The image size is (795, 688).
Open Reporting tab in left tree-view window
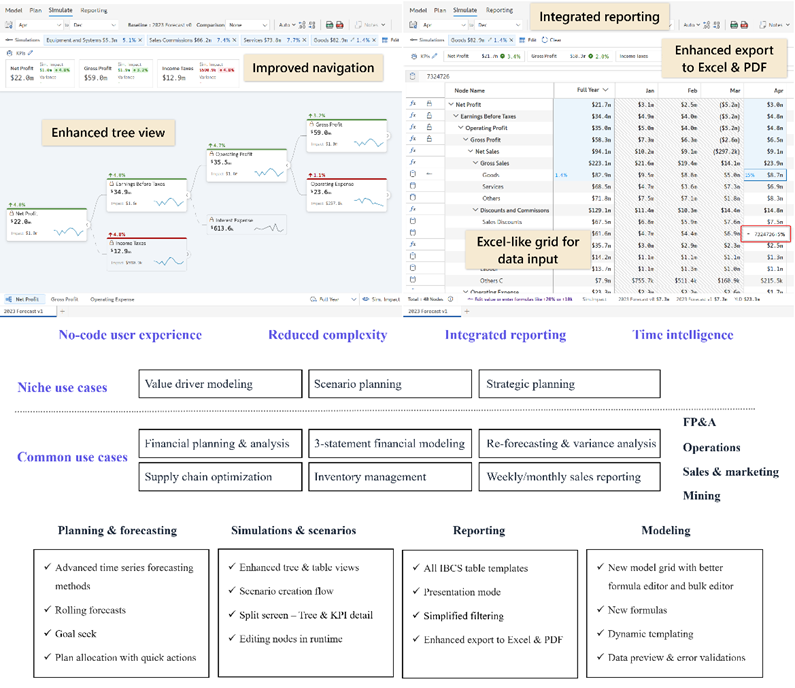(94, 10)
